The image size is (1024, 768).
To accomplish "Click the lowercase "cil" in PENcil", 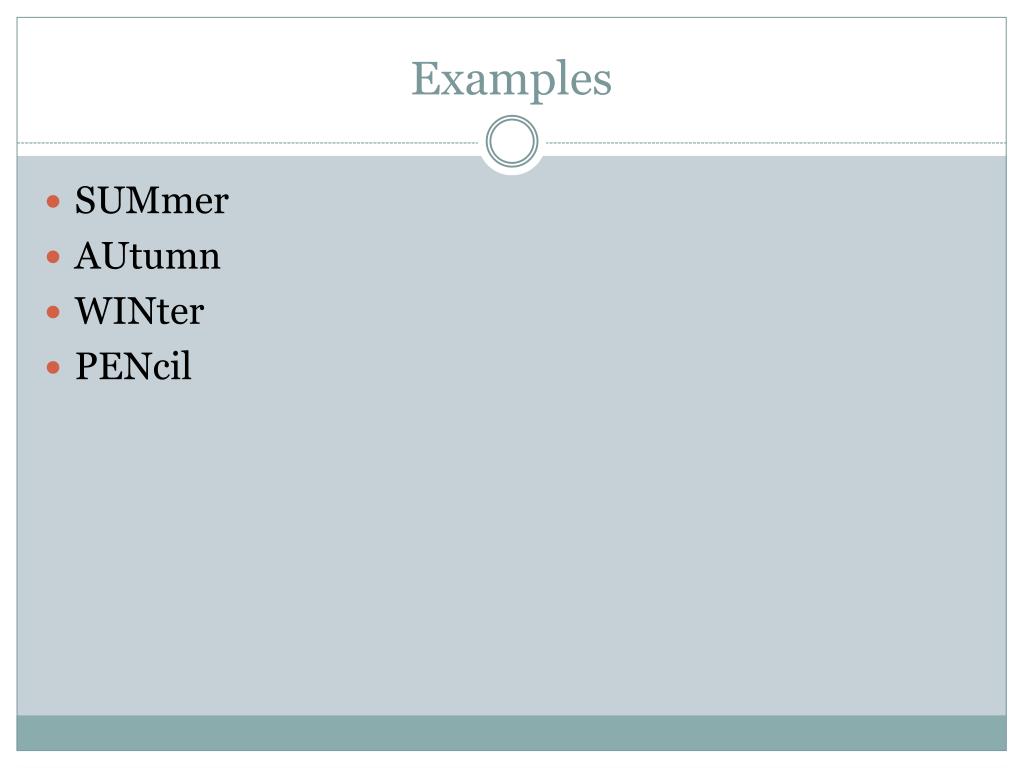I will (x=172, y=366).
